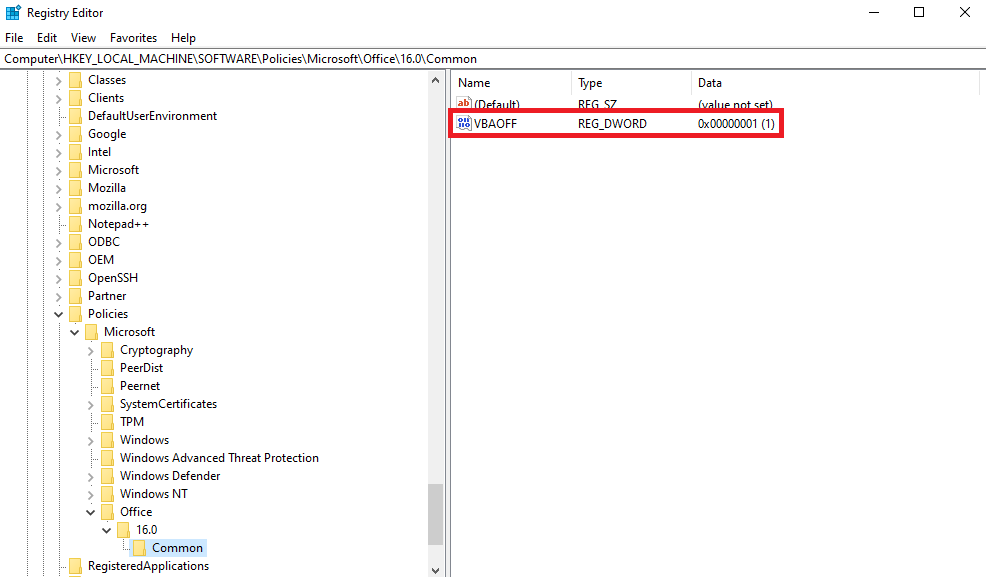Select Windows Advanced Threat Protection key
This screenshot has height=577, width=986.
click(219, 458)
